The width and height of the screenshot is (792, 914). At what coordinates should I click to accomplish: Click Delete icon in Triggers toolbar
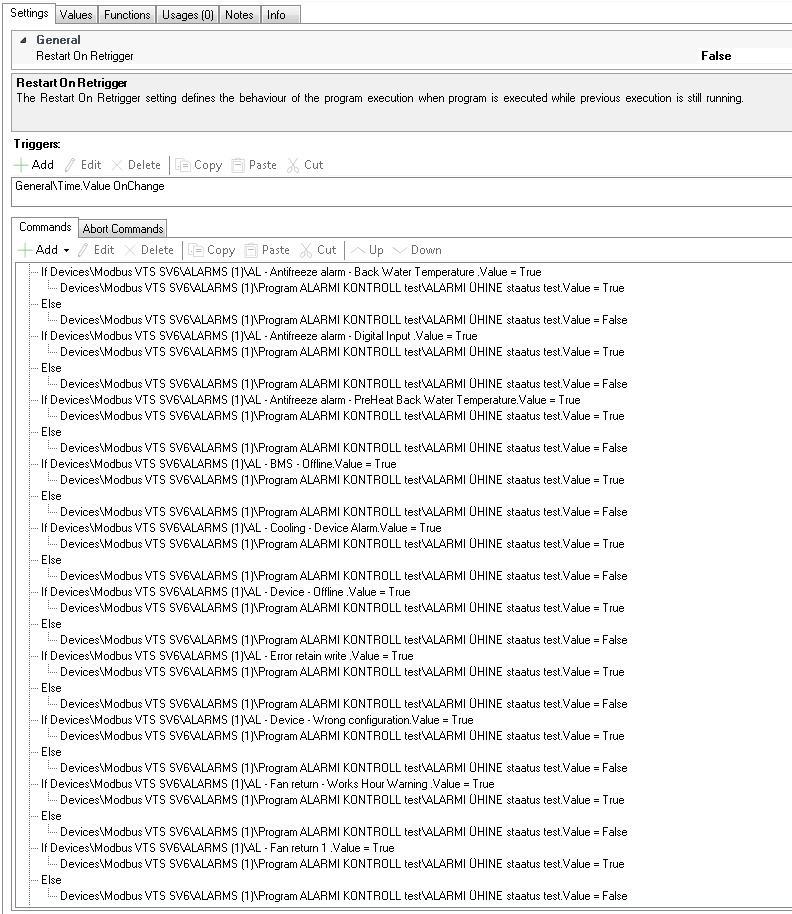(117, 165)
